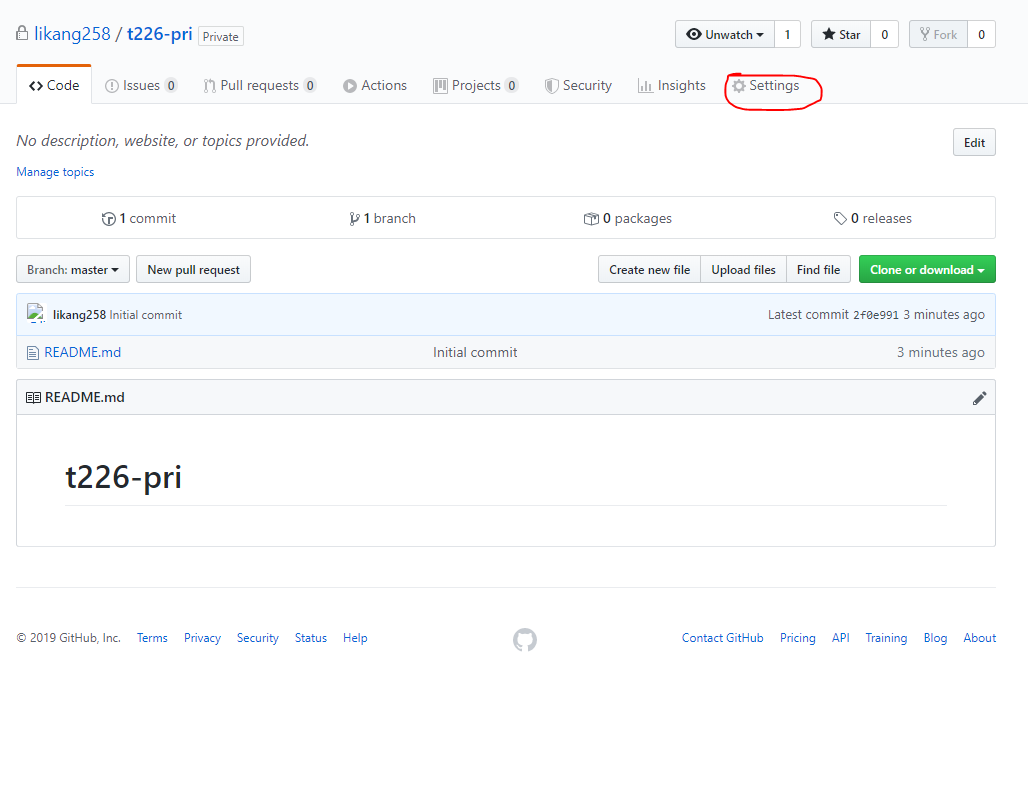Click the lock icon beside the repository name

[22, 33]
